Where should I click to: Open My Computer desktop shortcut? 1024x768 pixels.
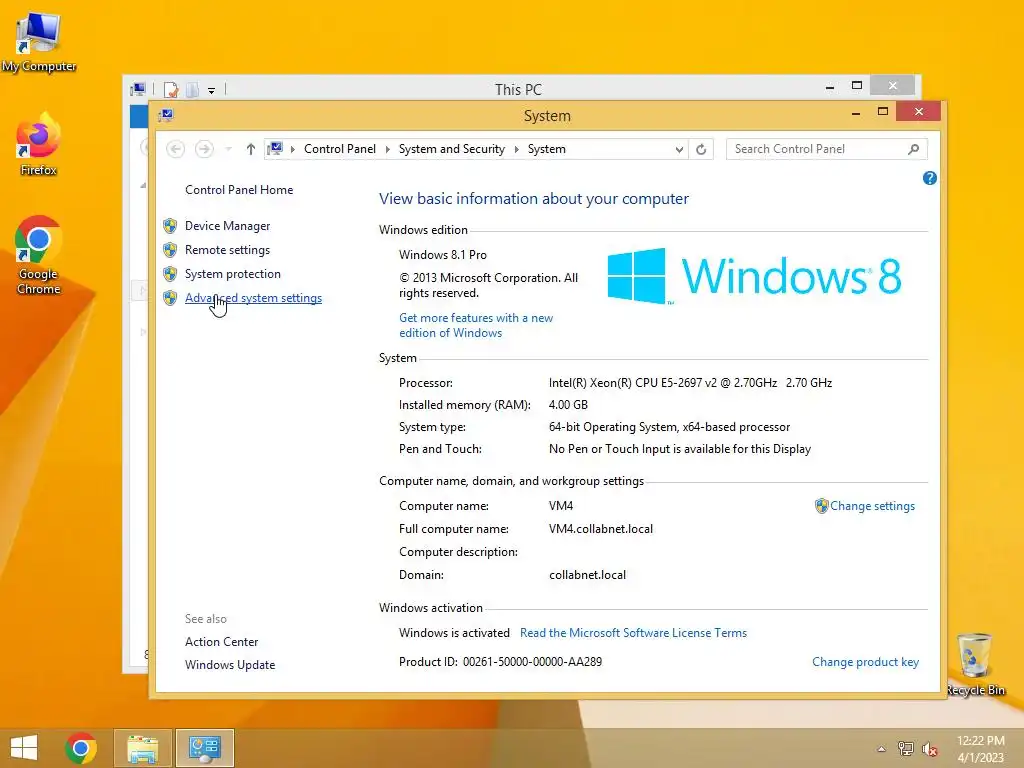tap(39, 42)
